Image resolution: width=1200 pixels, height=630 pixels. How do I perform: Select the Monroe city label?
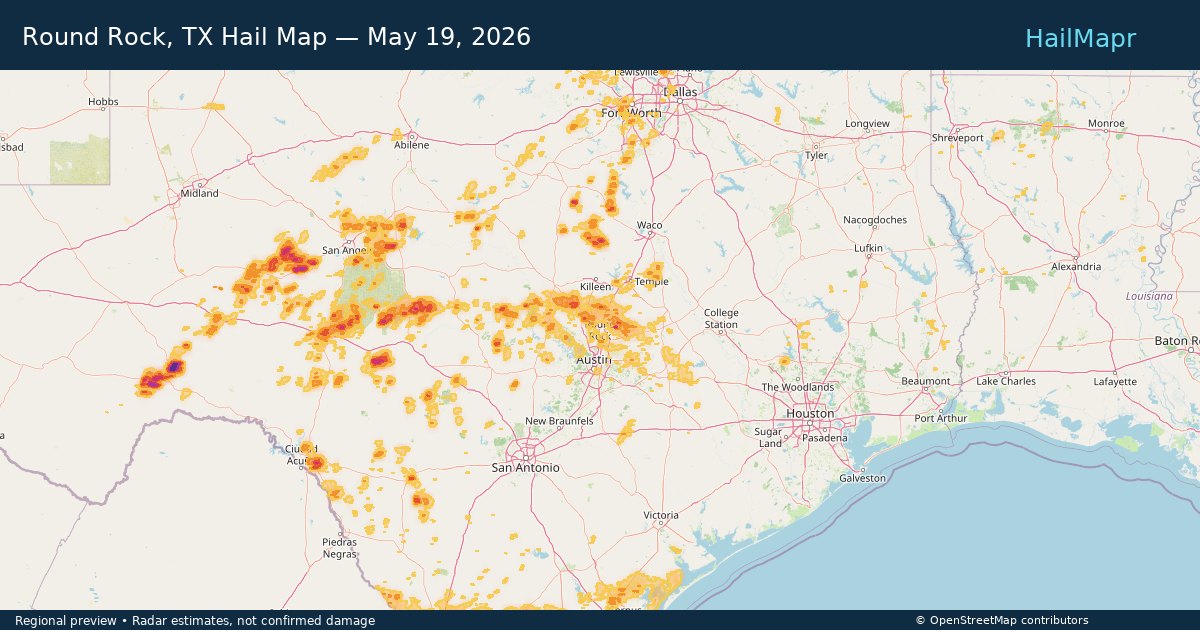tap(1106, 124)
